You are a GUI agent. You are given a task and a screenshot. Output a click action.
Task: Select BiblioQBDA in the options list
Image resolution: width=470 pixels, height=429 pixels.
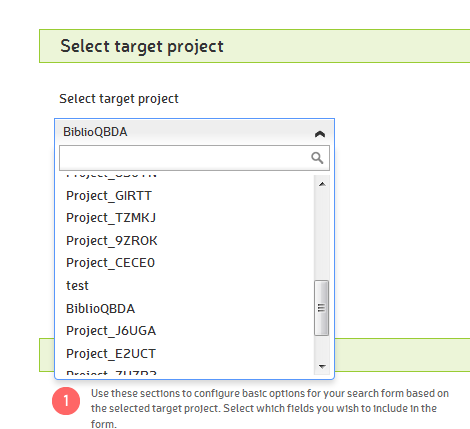(190, 309)
